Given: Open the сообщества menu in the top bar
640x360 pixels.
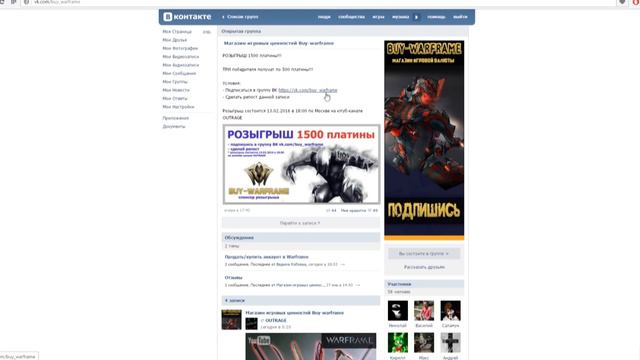Looking at the screenshot, I should click(x=351, y=17).
